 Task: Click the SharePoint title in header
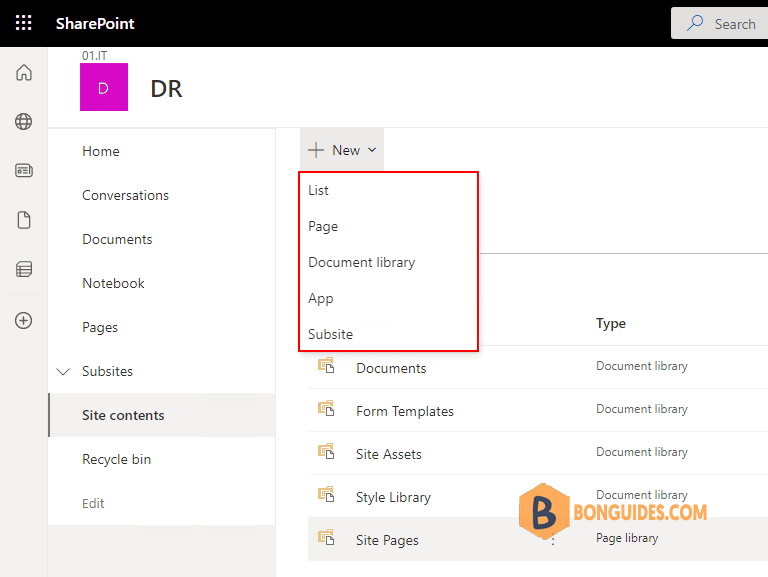click(x=95, y=24)
